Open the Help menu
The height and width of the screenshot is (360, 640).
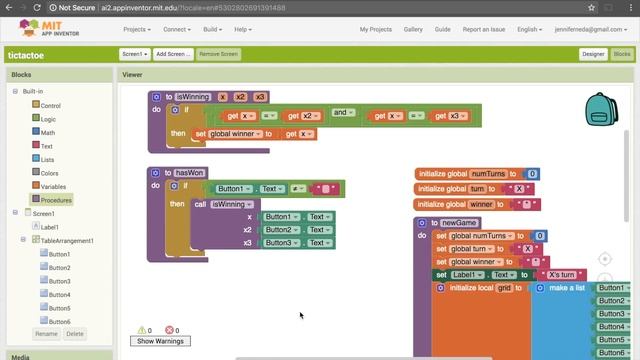point(243,29)
